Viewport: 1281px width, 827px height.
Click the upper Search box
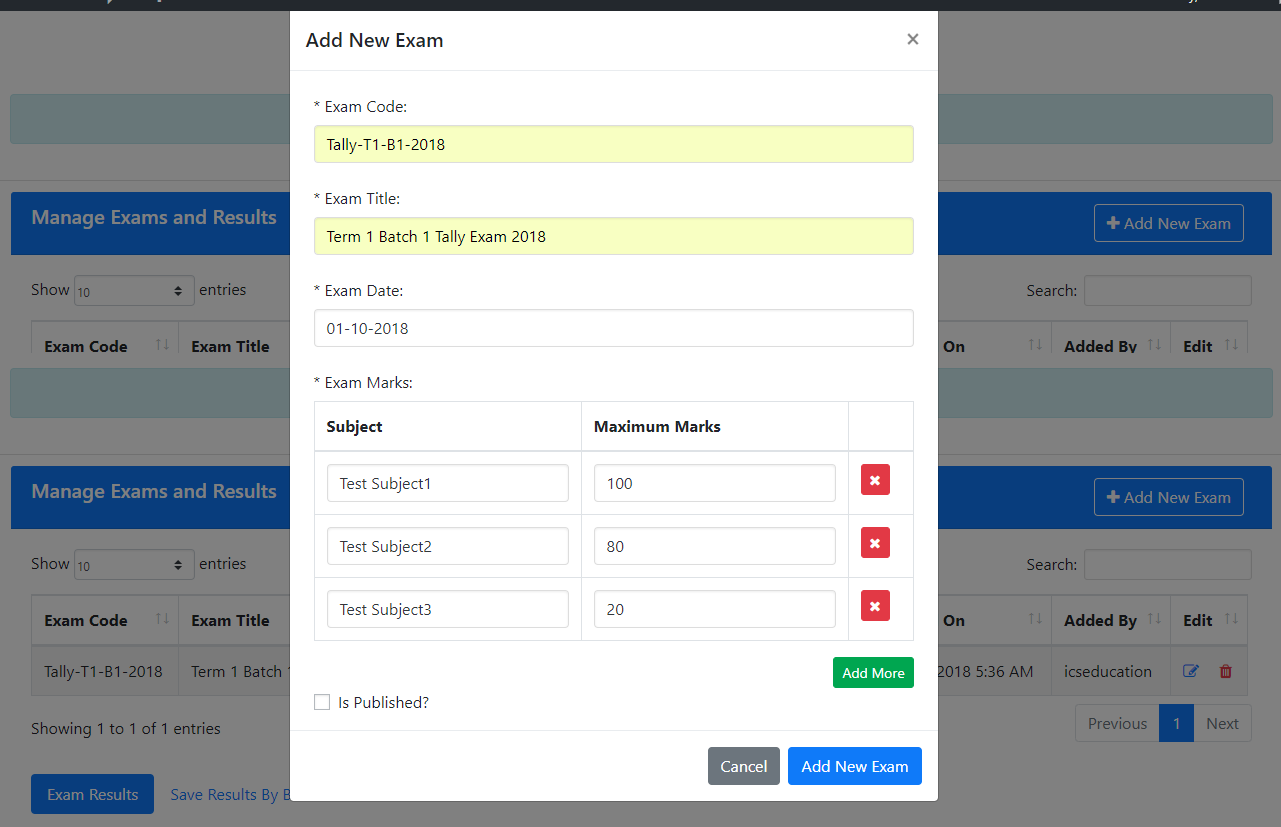point(1168,290)
